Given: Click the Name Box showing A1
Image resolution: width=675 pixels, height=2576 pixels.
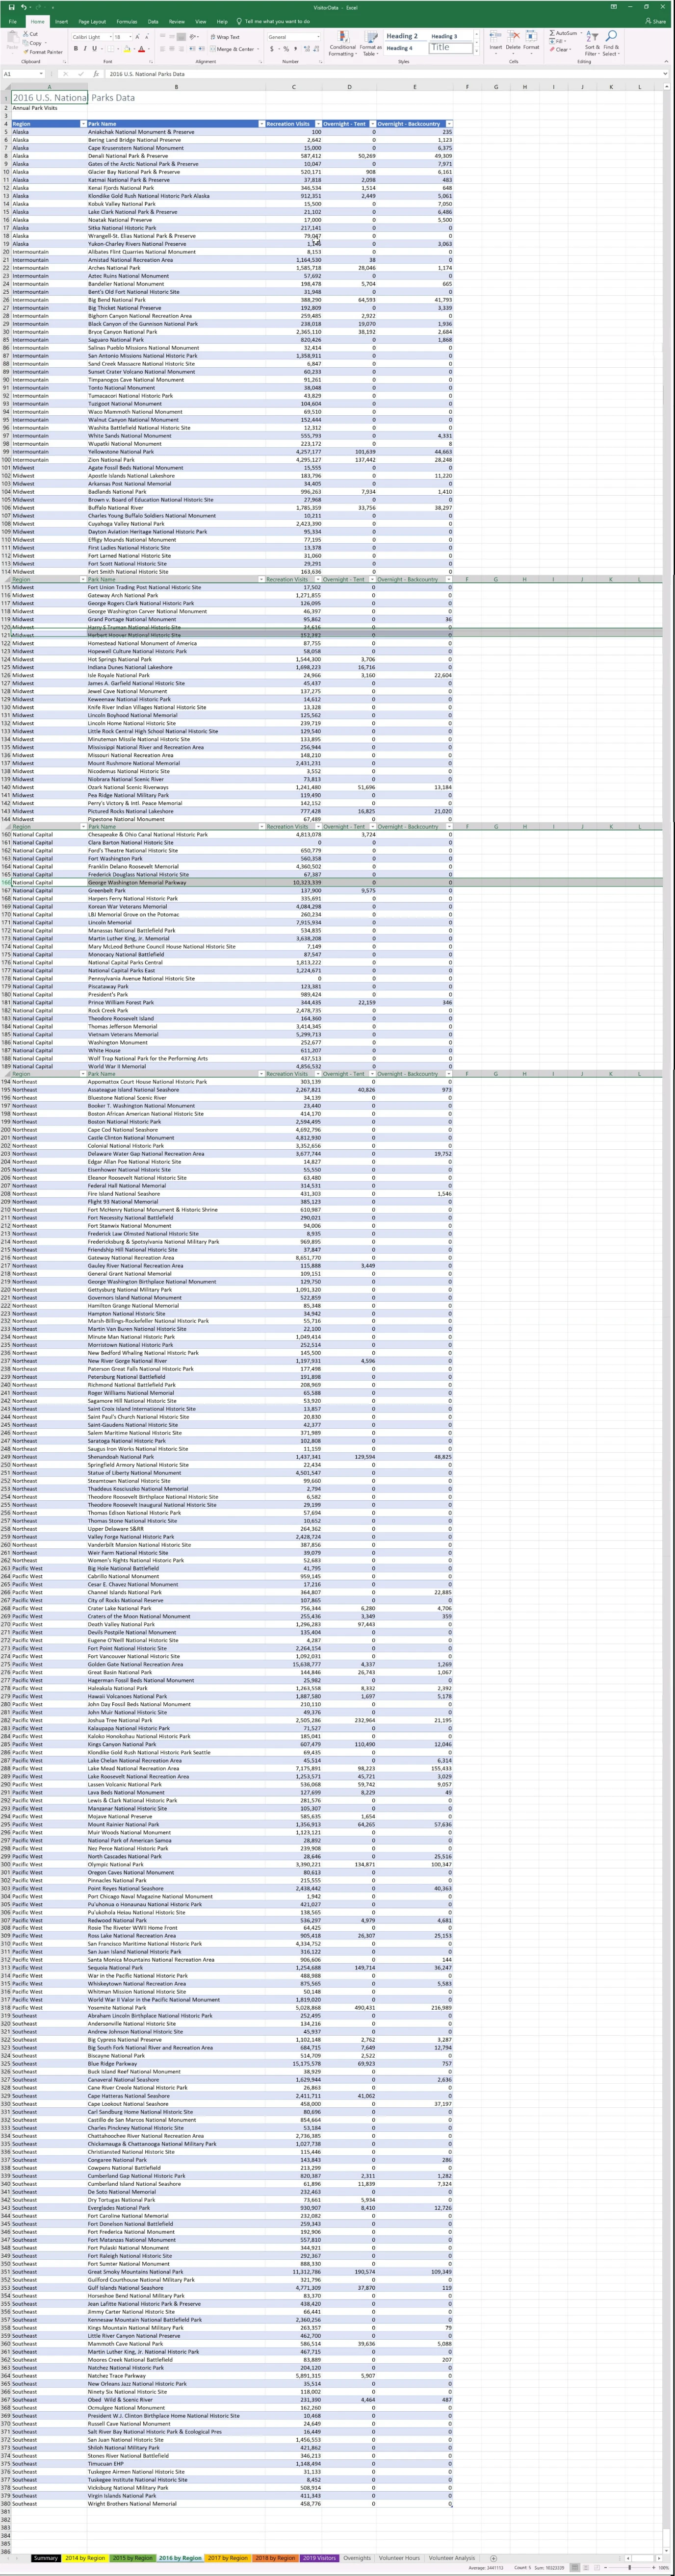Looking at the screenshot, I should (20, 74).
